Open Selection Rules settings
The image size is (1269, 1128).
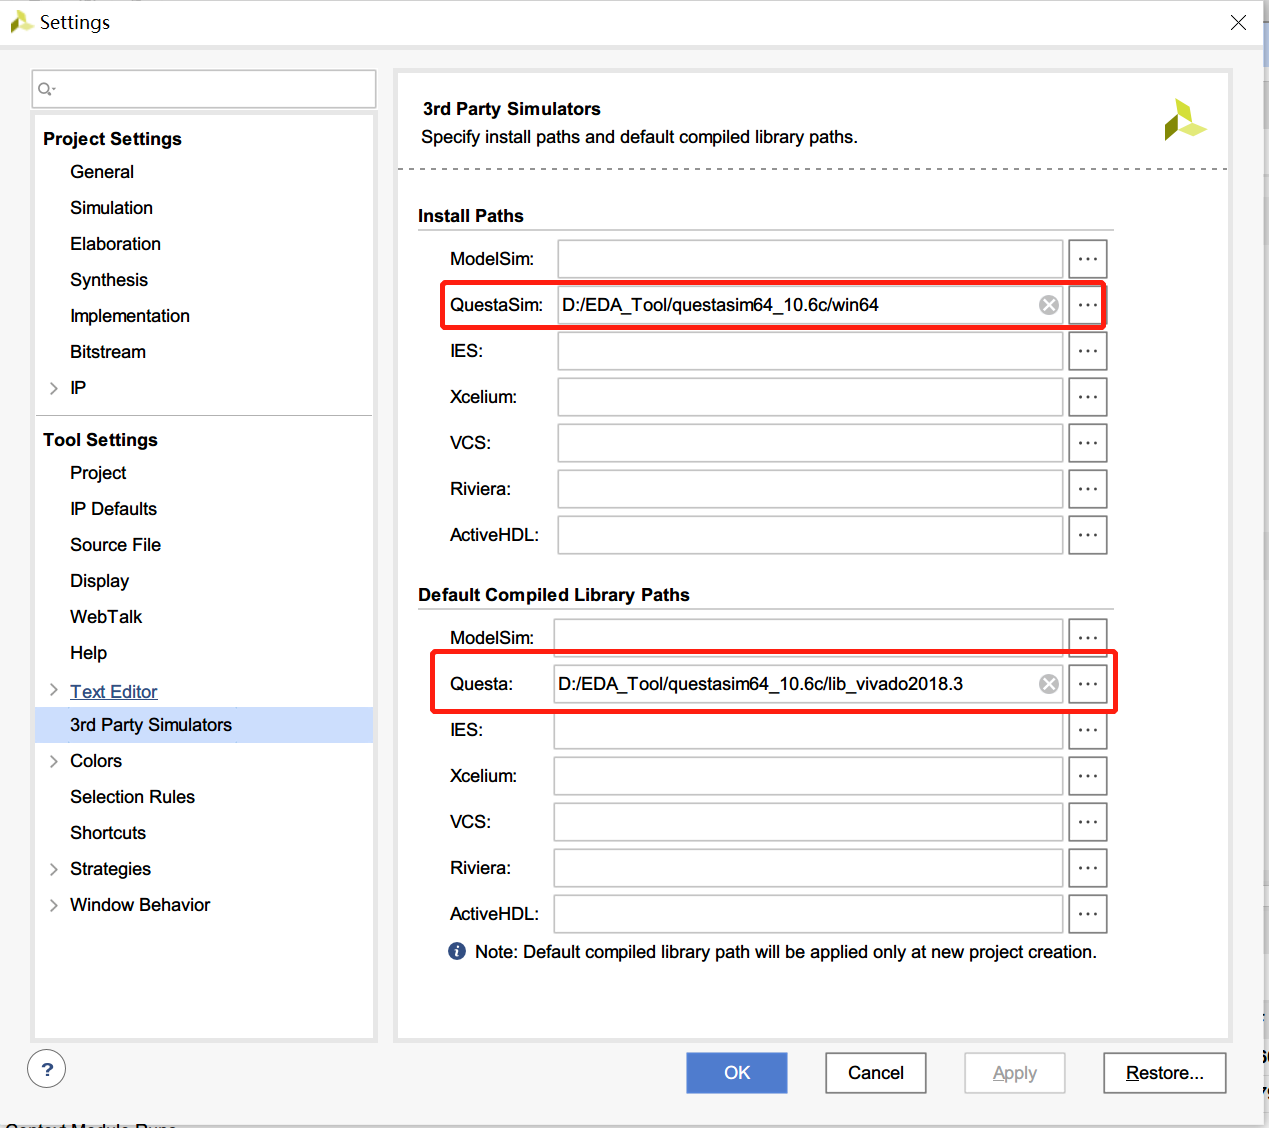(132, 797)
